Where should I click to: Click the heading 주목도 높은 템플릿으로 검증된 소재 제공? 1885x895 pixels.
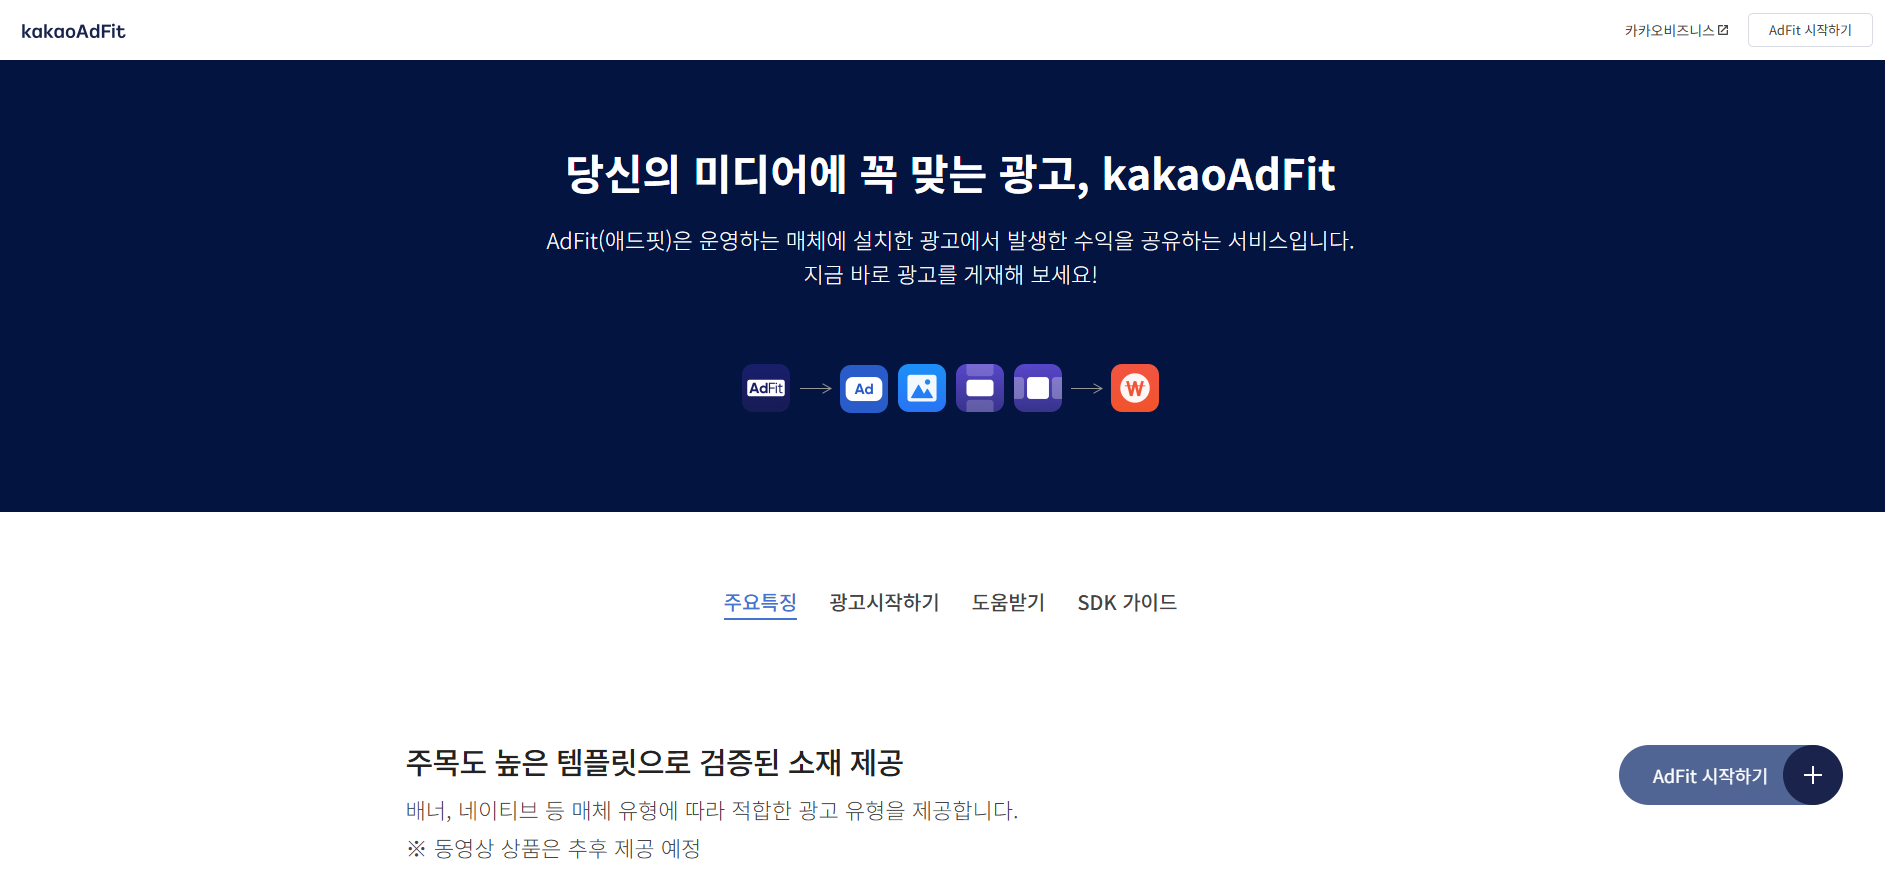click(654, 763)
